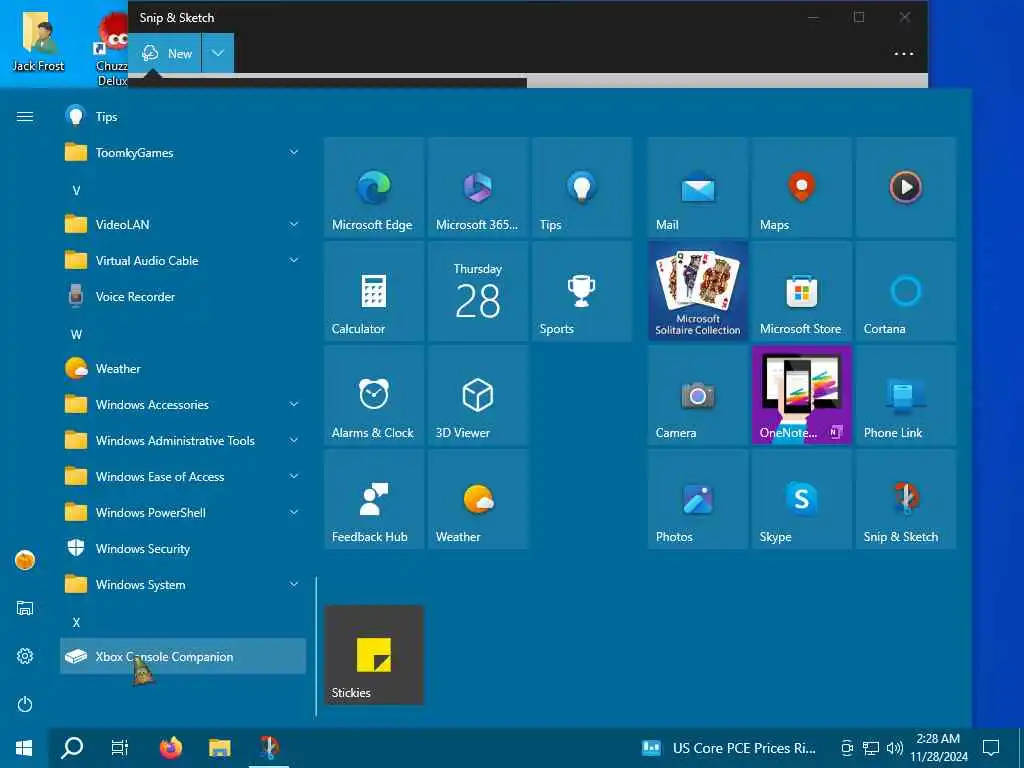Open the Phone Link tile
This screenshot has width=1024, height=768.
(x=905, y=394)
